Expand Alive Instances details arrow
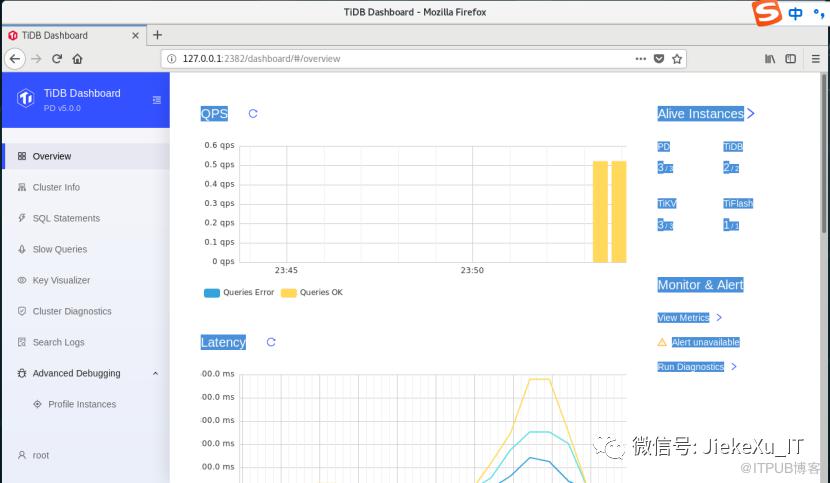830x483 pixels. coord(751,114)
